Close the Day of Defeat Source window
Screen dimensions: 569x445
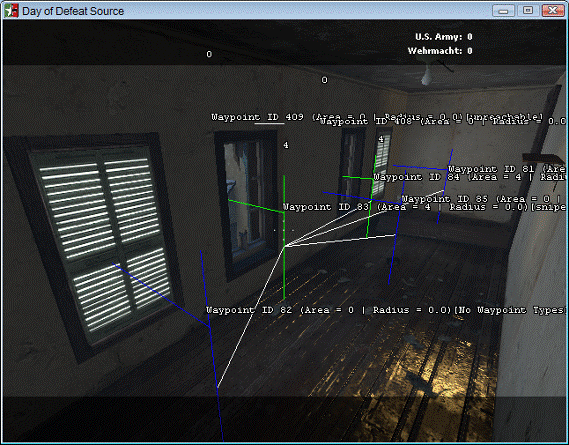[552, 11]
